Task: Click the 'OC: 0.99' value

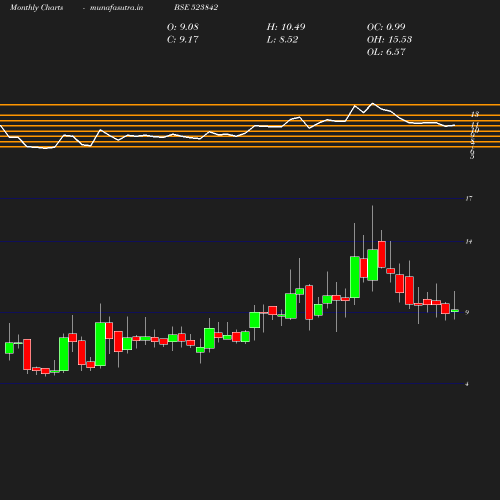Action: [386, 27]
